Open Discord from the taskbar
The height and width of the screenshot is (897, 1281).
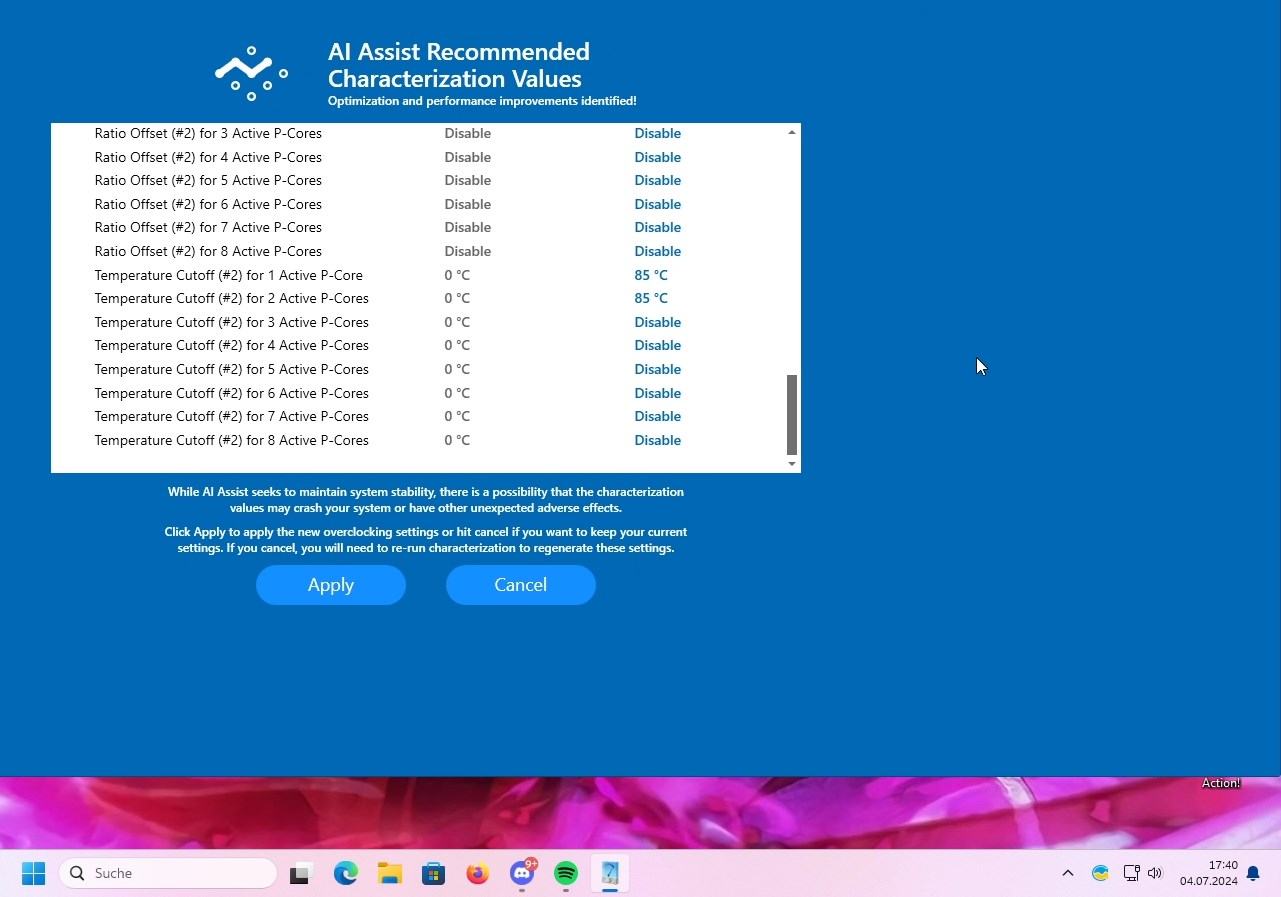pyautogui.click(x=522, y=873)
